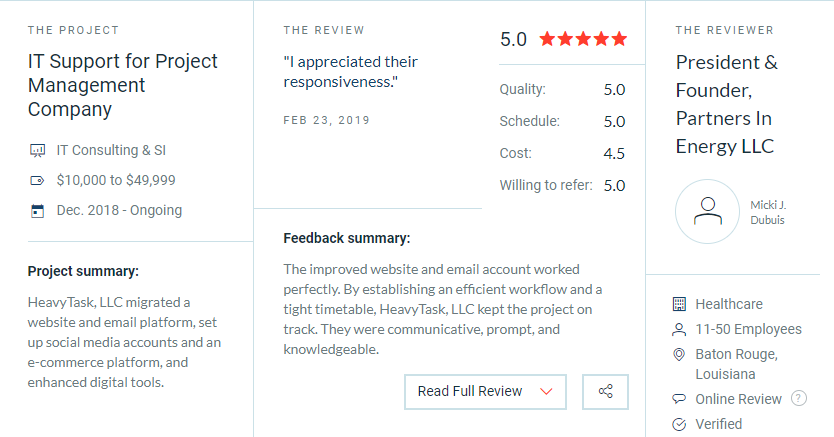Click the 5.0 overall score
This screenshot has height=437, width=834.
point(513,39)
